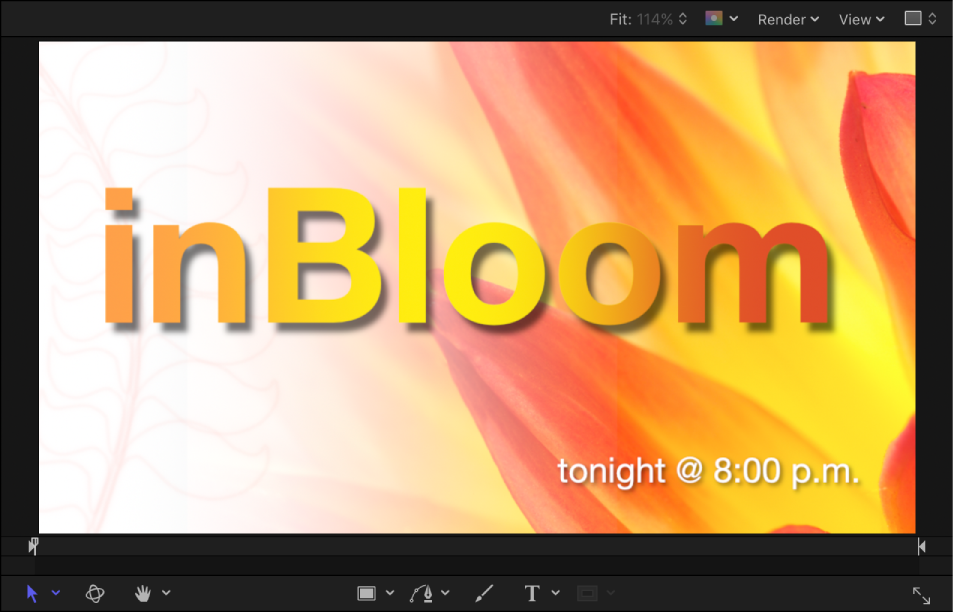
Task: Select the Paint Stroke tool
Action: click(x=484, y=592)
